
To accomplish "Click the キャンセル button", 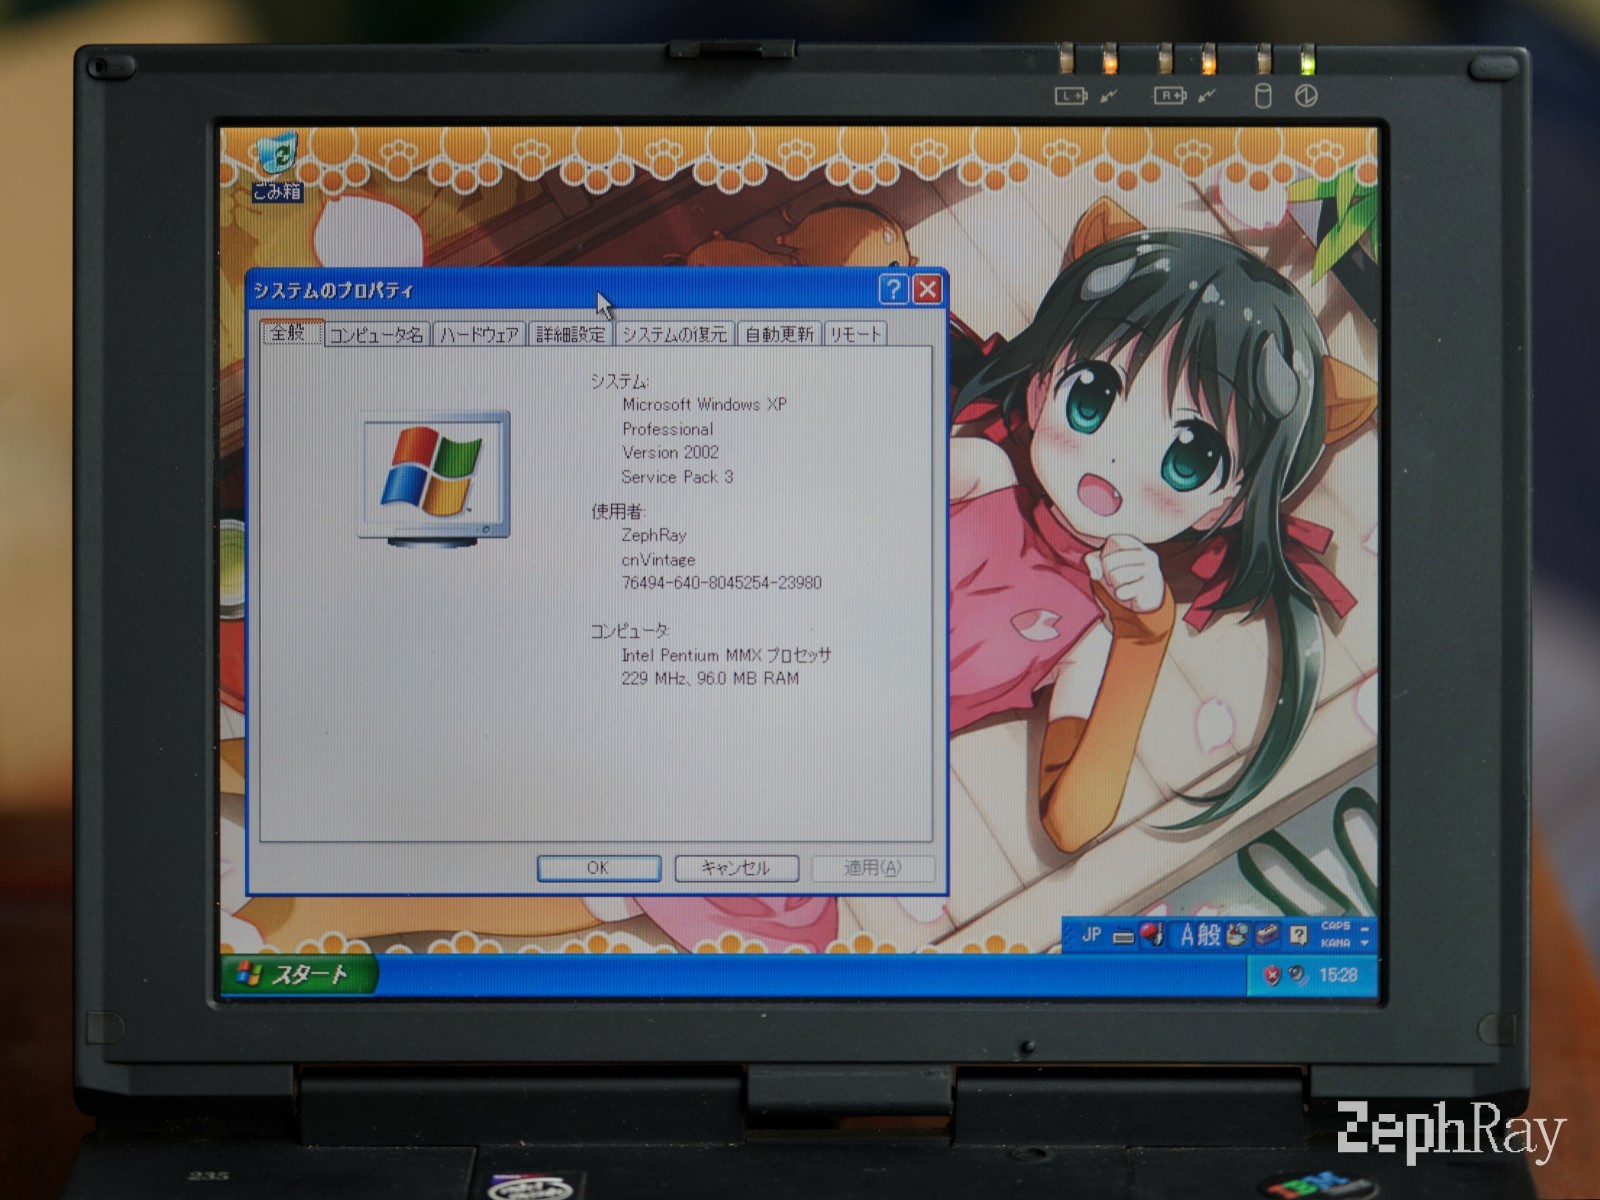I will coord(736,868).
